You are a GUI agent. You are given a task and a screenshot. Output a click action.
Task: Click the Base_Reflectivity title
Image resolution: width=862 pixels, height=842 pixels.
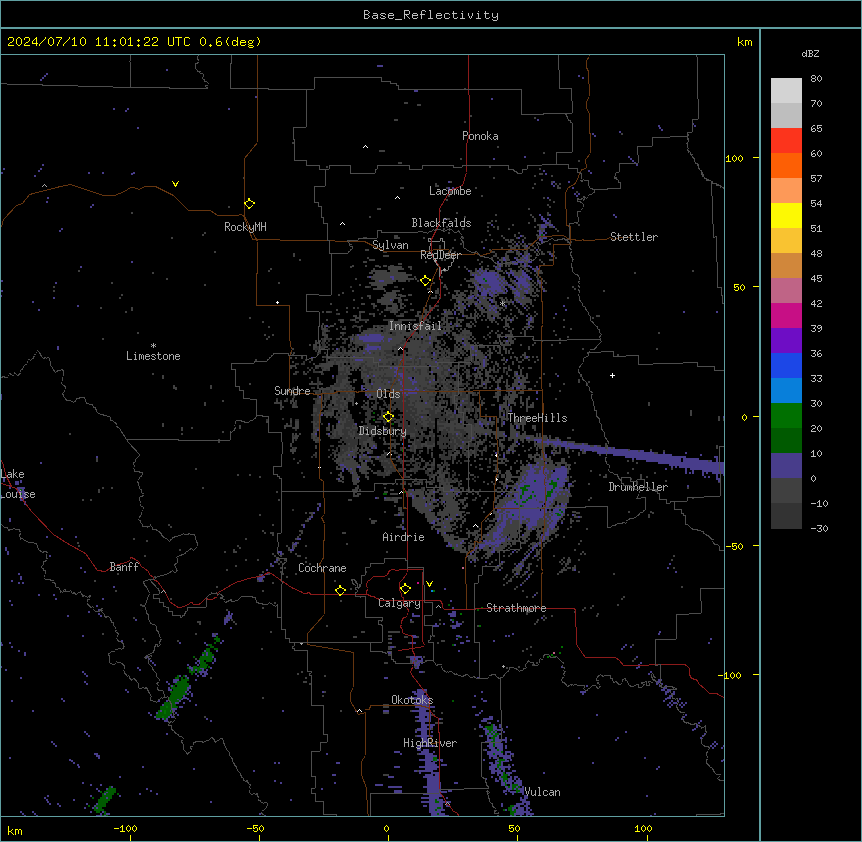[431, 15]
